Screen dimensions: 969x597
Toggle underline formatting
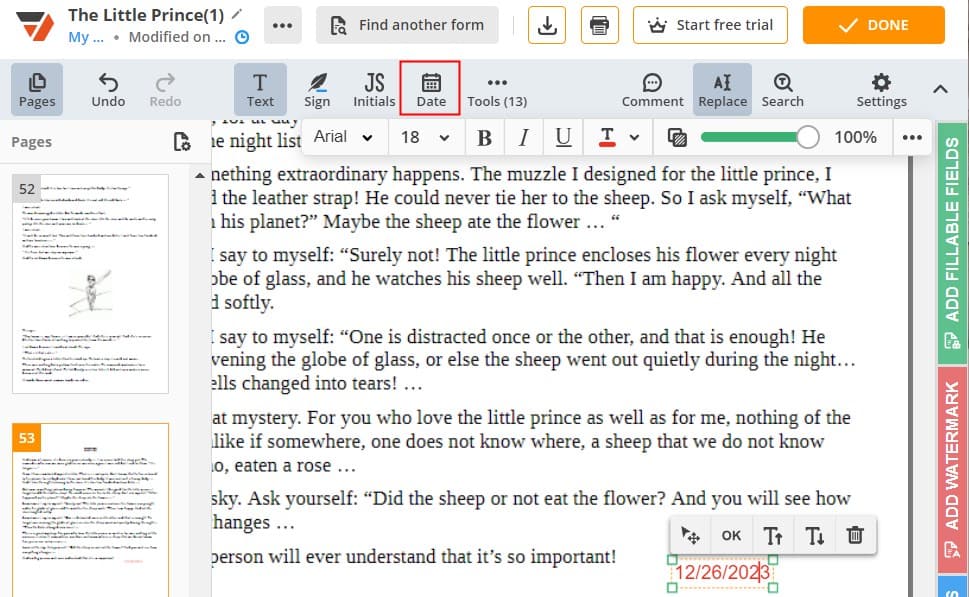(x=562, y=137)
